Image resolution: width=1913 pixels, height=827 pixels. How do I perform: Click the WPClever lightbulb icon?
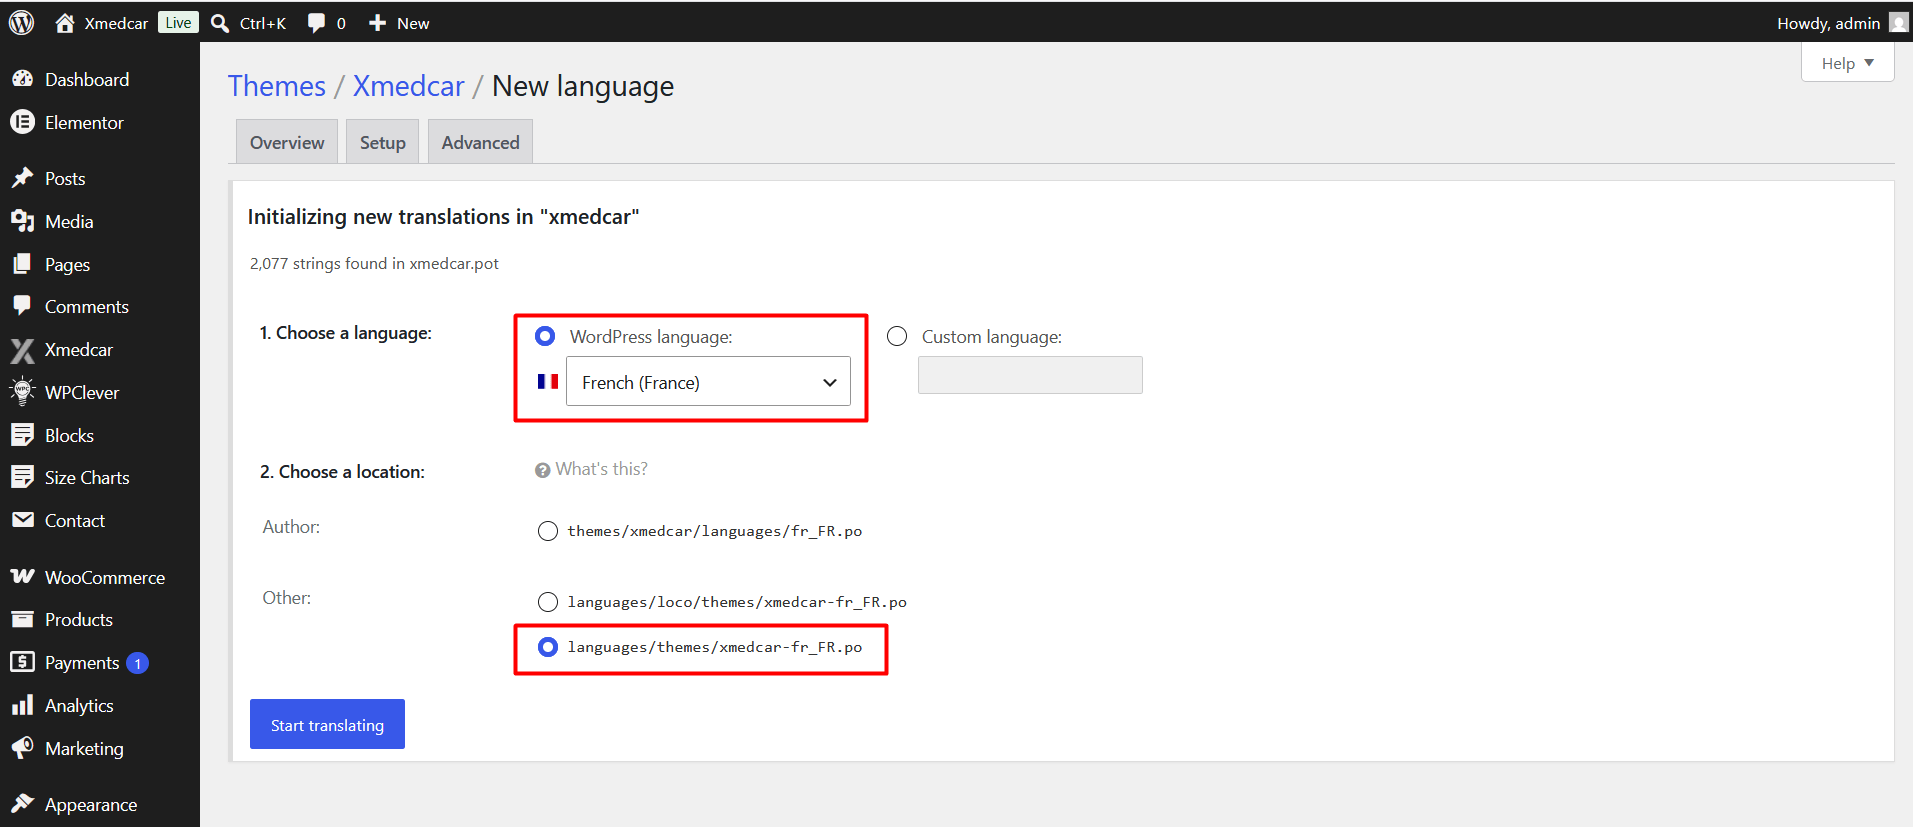click(22, 392)
